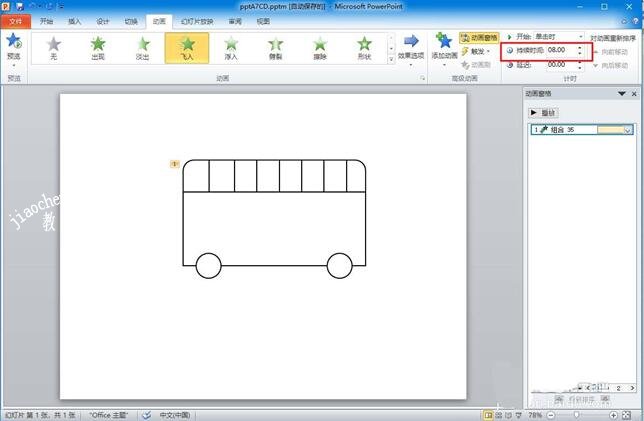This screenshot has height=421, width=644.
Task: Open the animation group dialog launcher
Action: (x=422, y=78)
